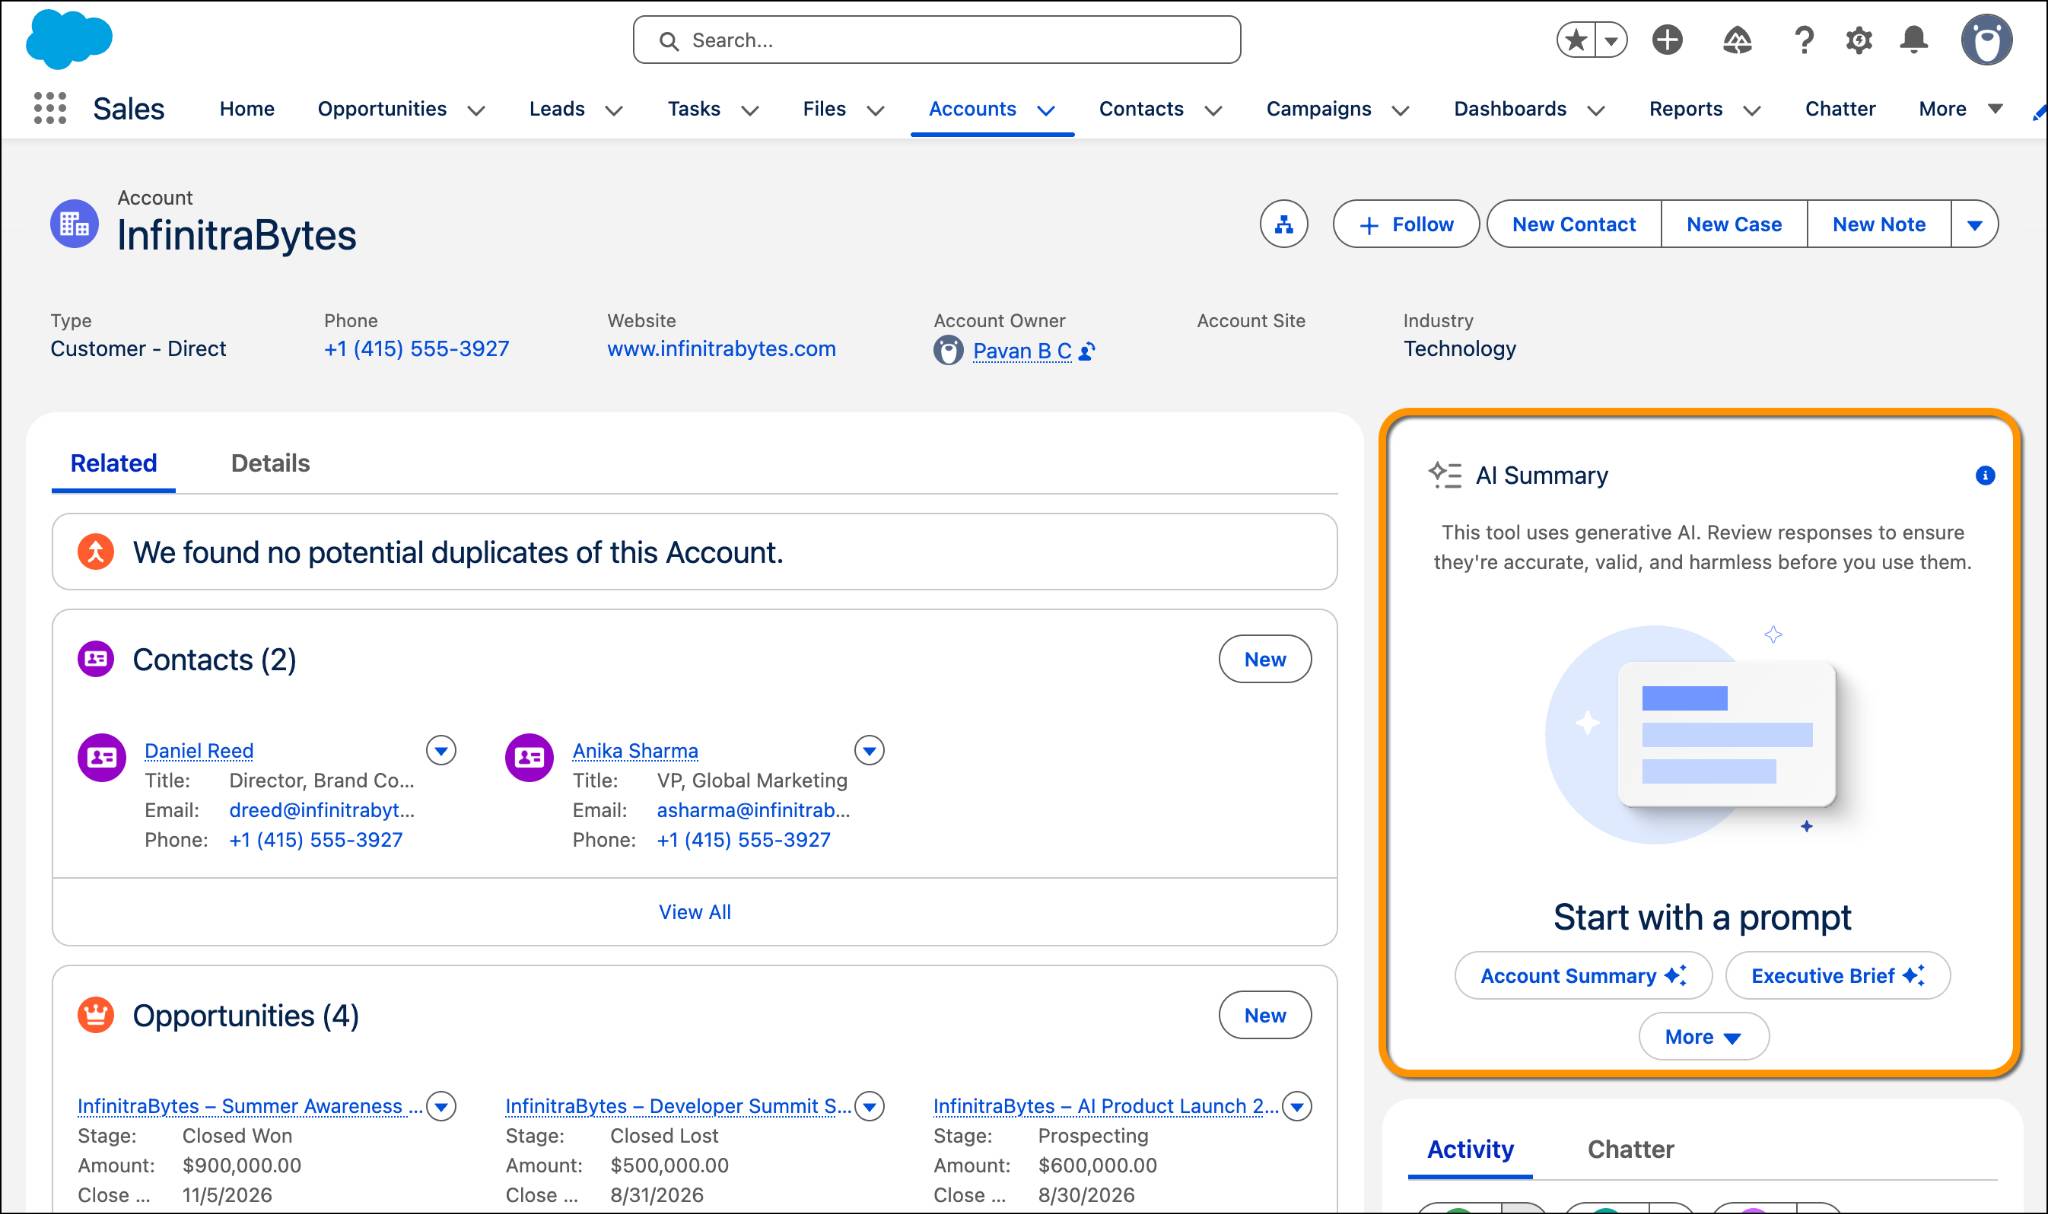Click the New Case button
The height and width of the screenshot is (1214, 2048).
coord(1734,224)
